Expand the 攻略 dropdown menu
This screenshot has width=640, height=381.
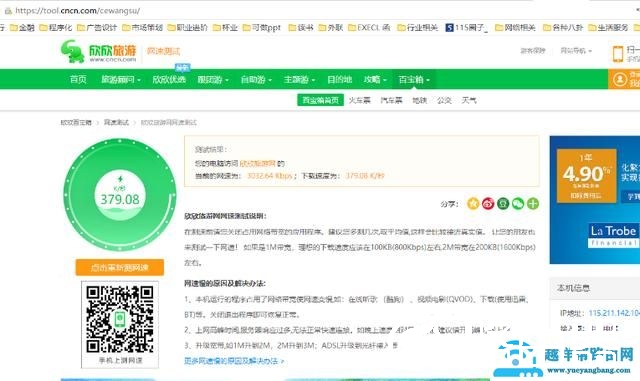pyautogui.click(x=375, y=80)
